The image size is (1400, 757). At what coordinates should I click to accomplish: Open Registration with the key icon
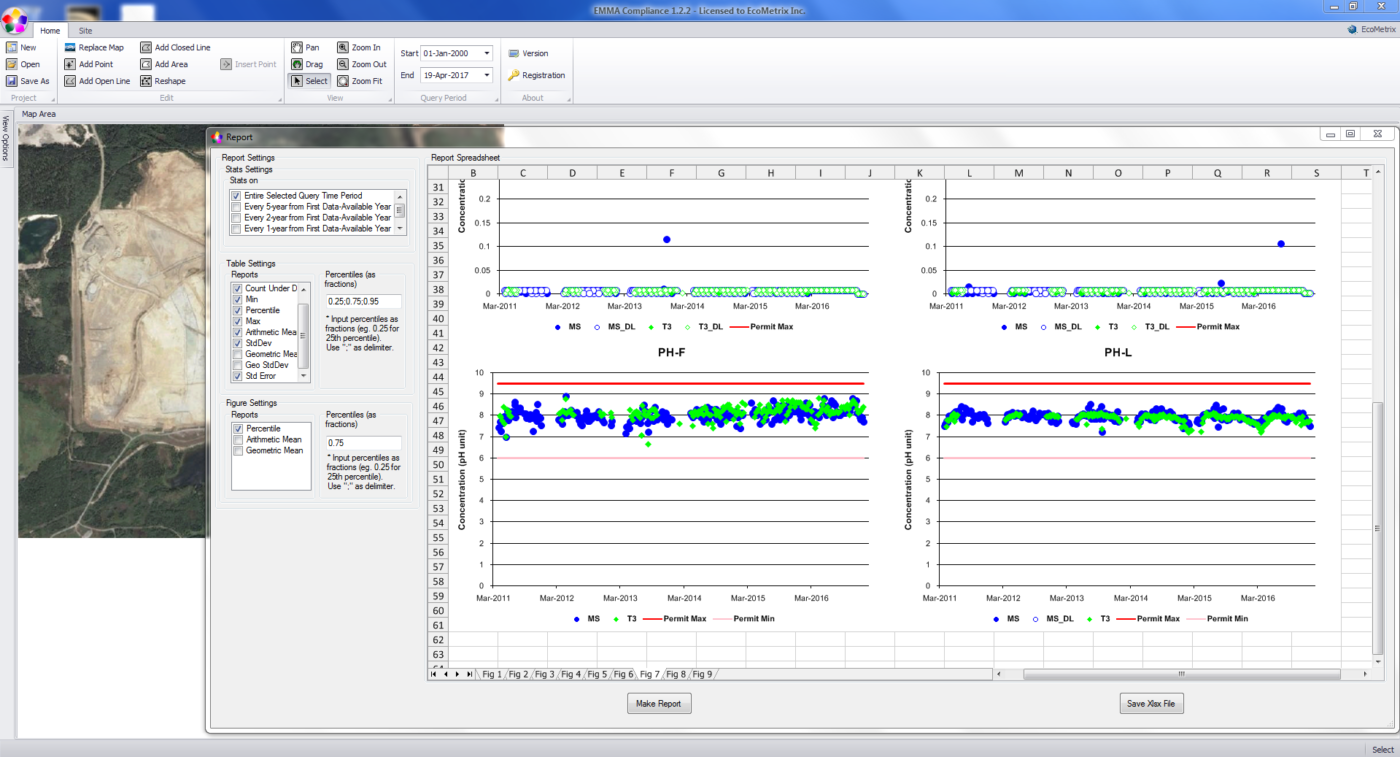535,75
